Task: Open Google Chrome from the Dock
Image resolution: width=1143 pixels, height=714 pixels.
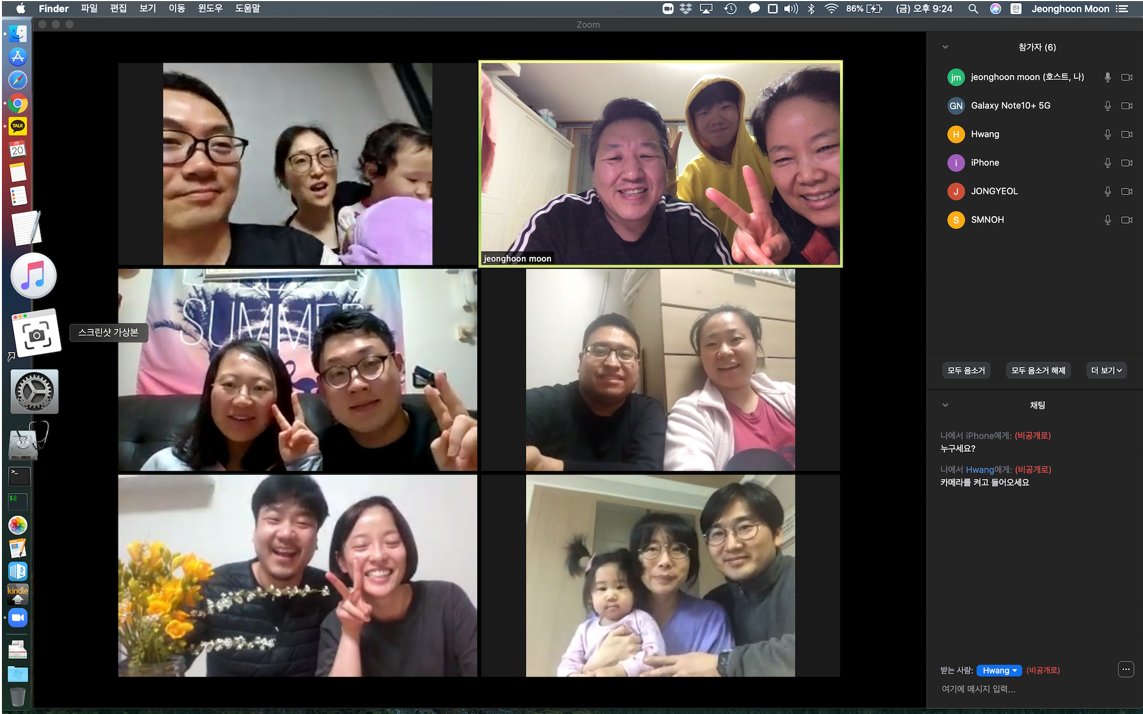Action: [x=17, y=104]
